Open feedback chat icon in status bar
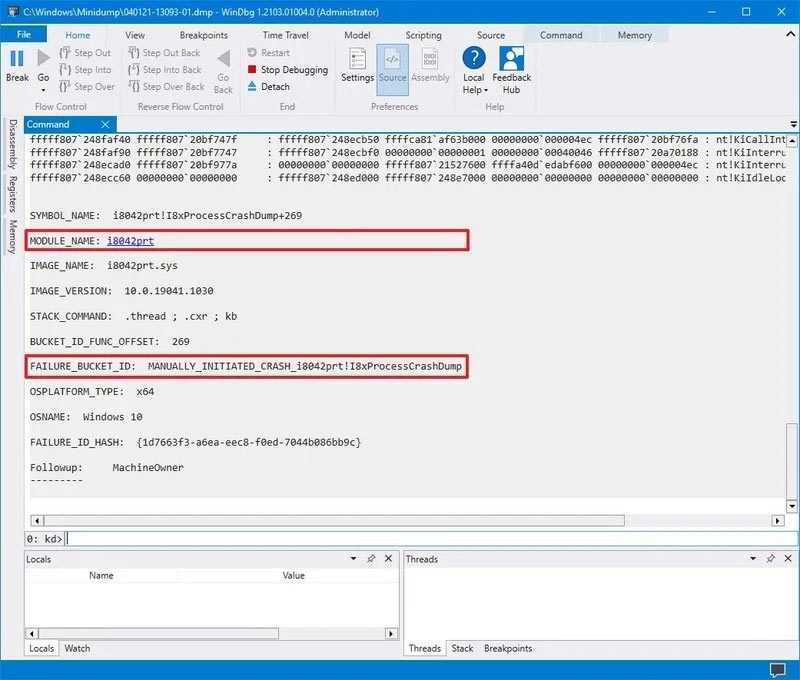The image size is (800, 680). 778,669
